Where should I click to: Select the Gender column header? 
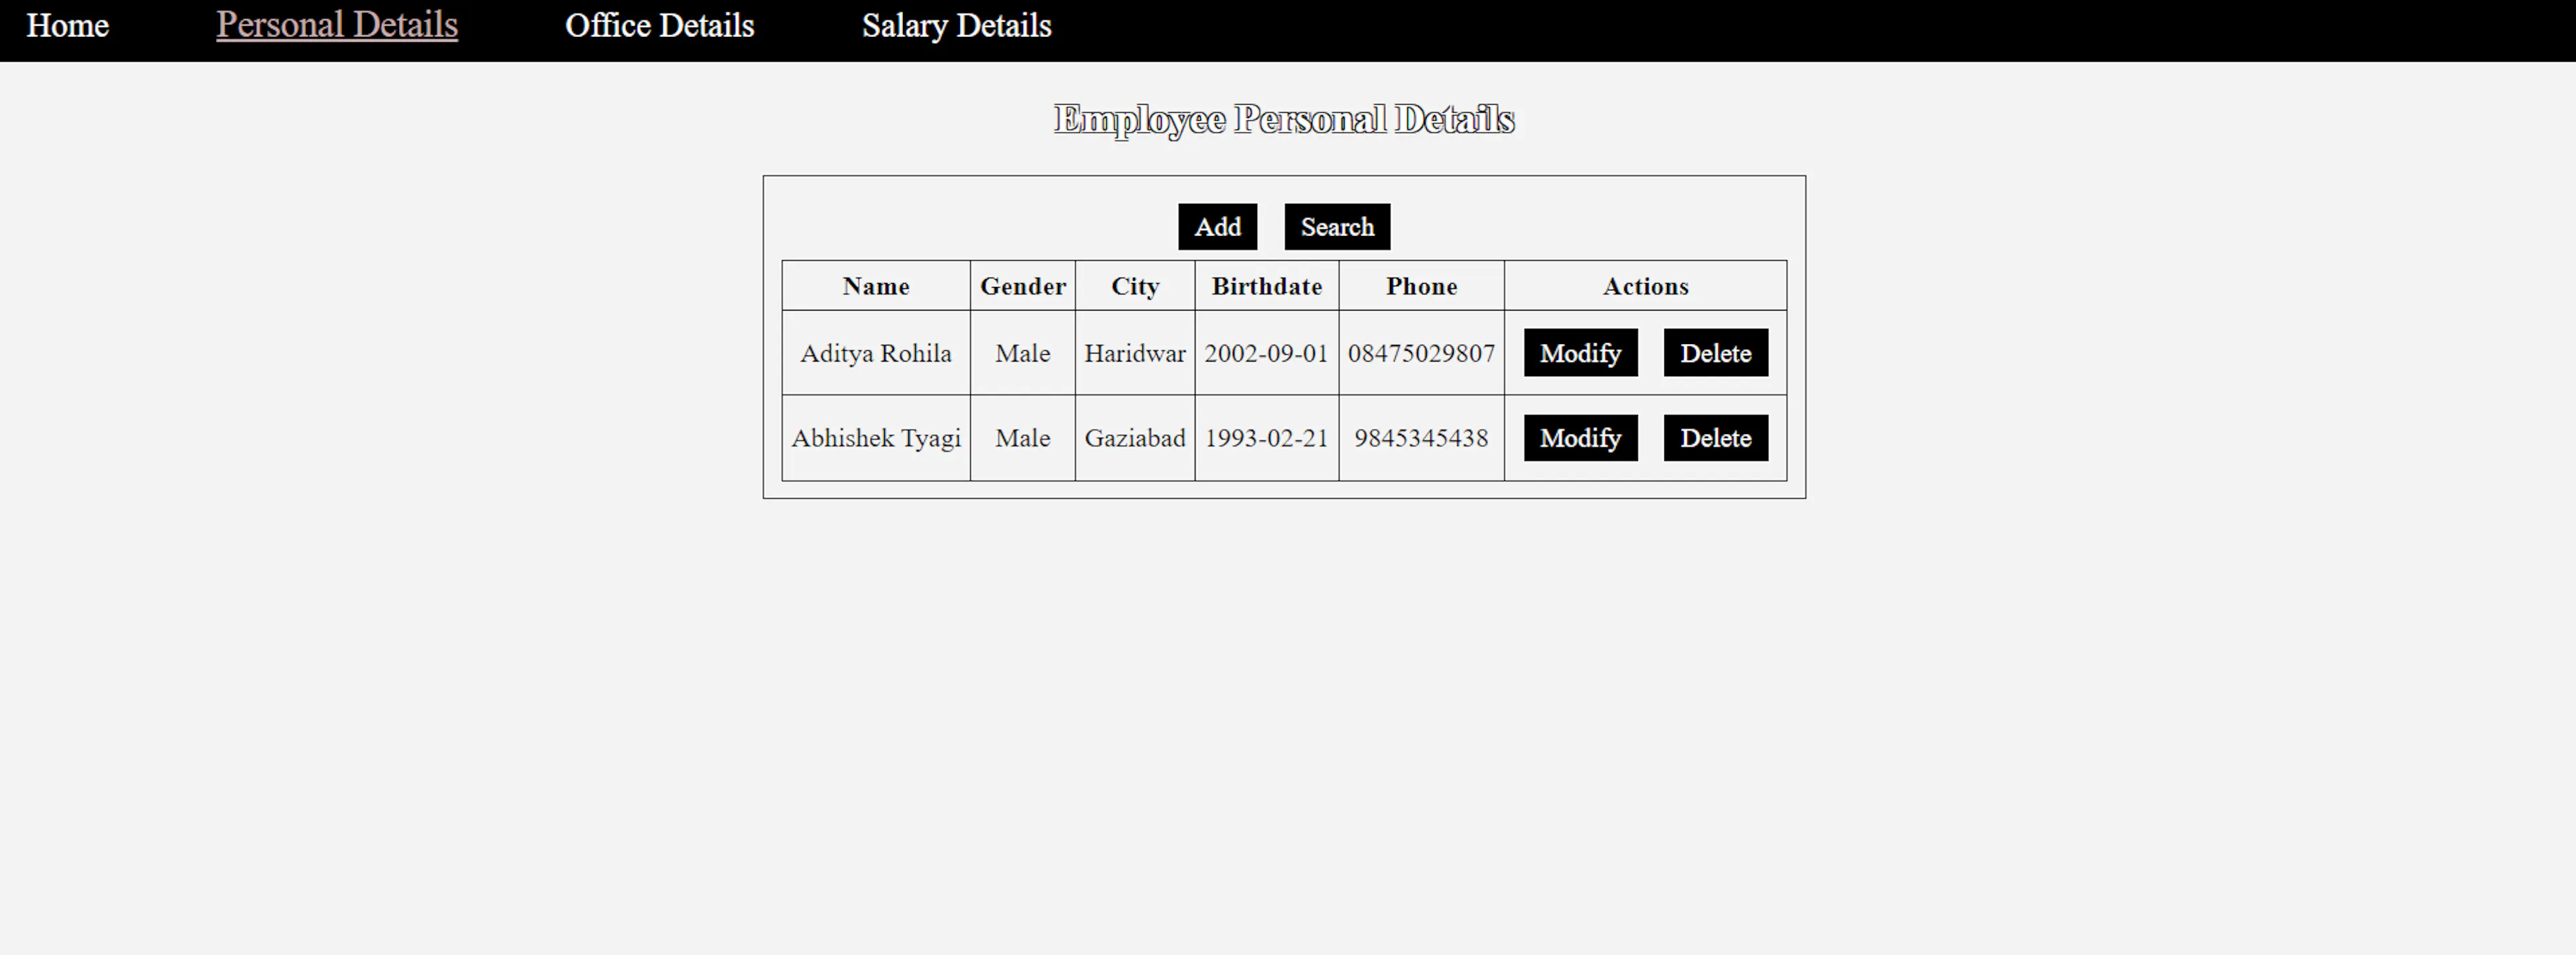pos(1022,287)
